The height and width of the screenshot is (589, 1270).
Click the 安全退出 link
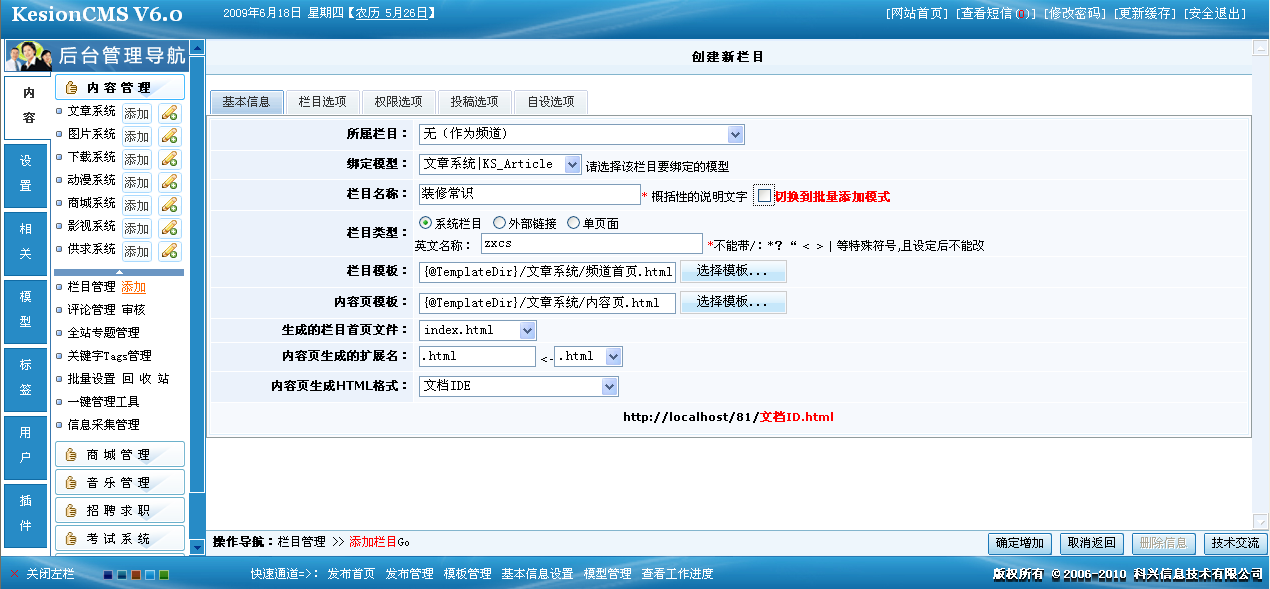click(1215, 14)
